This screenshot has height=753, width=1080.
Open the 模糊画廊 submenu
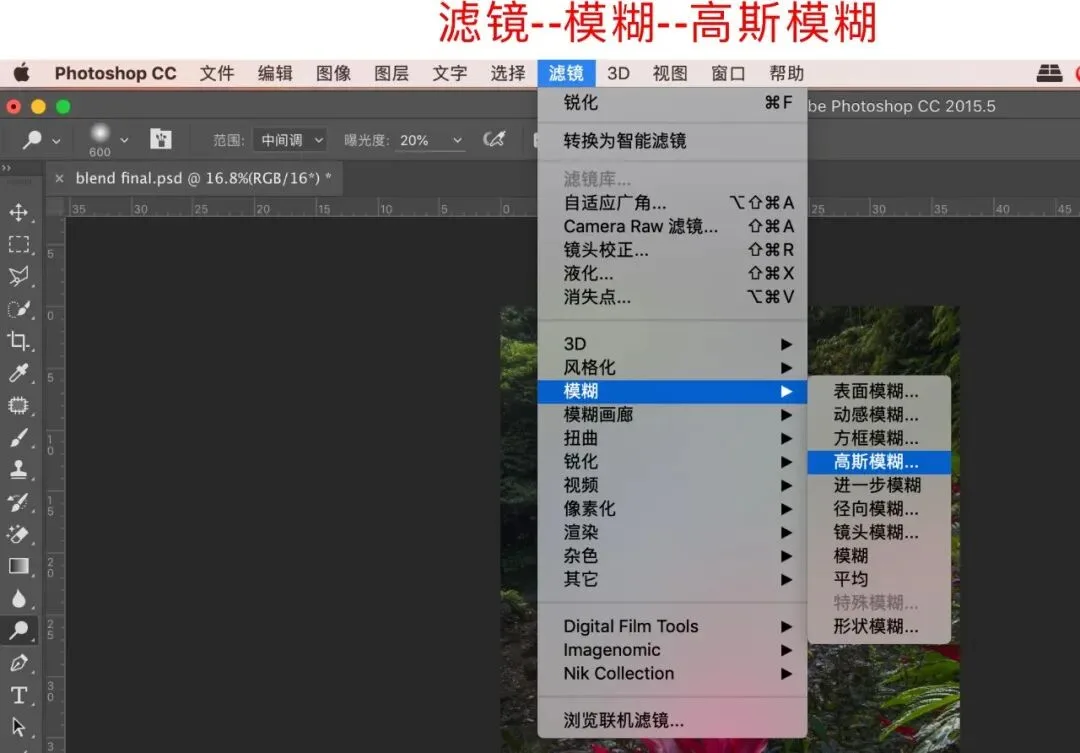(x=672, y=415)
